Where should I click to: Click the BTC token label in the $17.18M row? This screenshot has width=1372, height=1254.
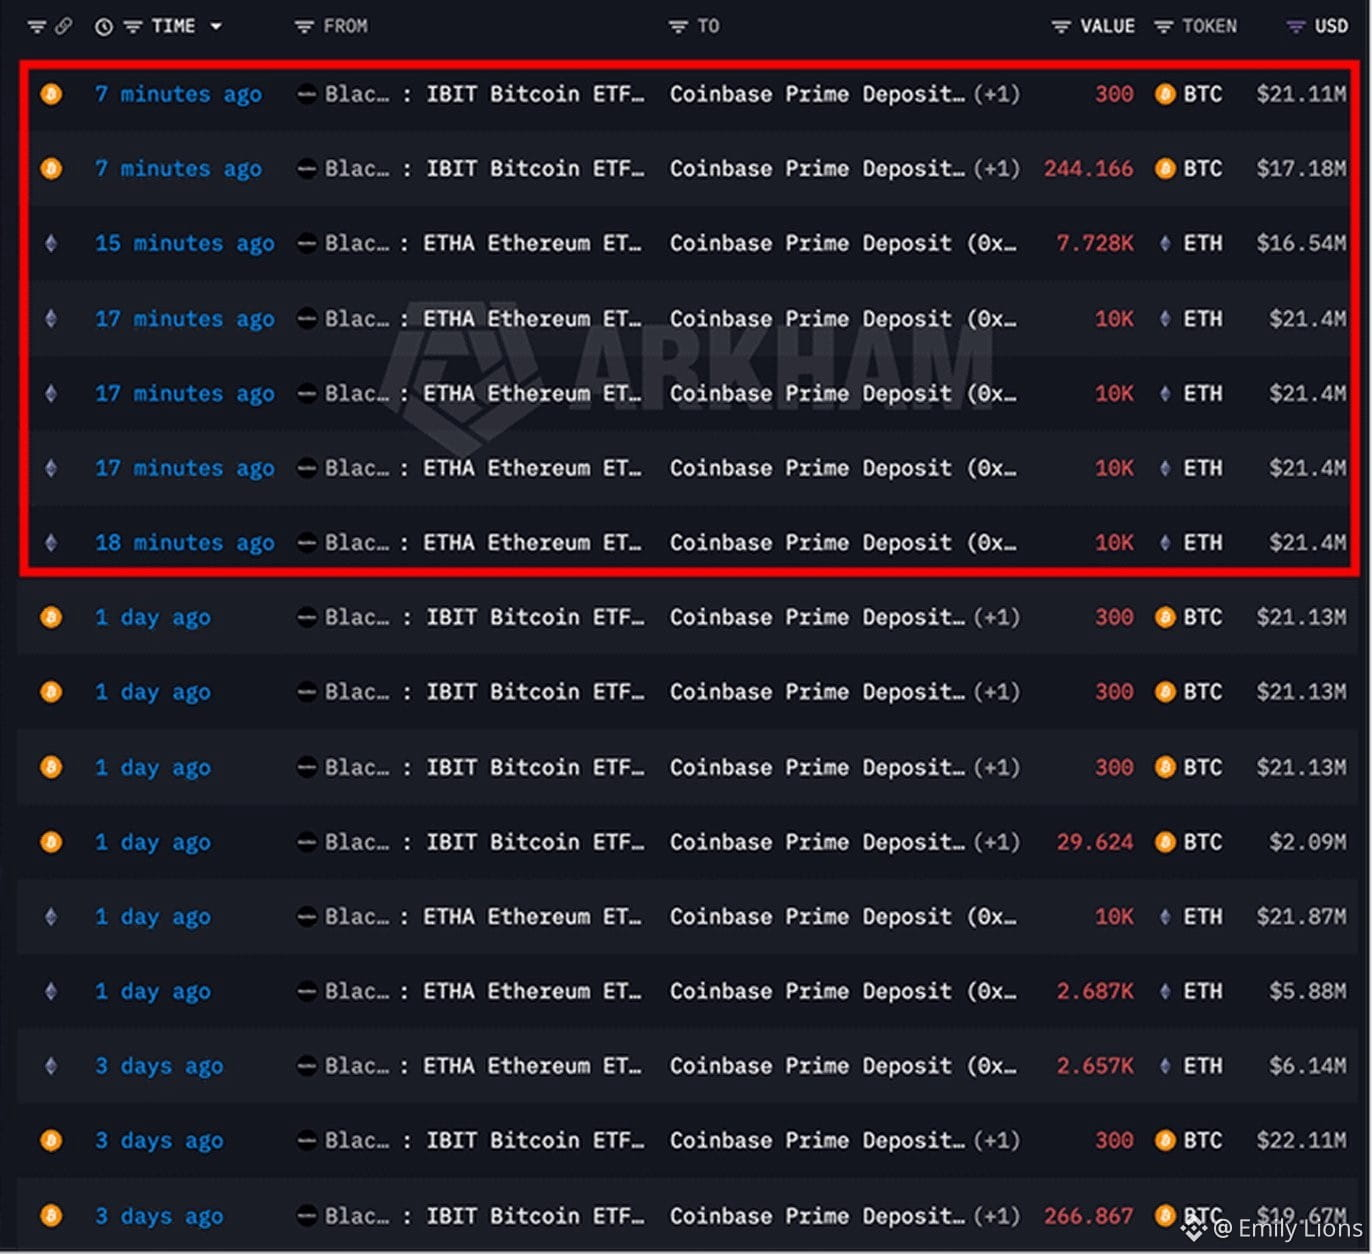click(1203, 168)
